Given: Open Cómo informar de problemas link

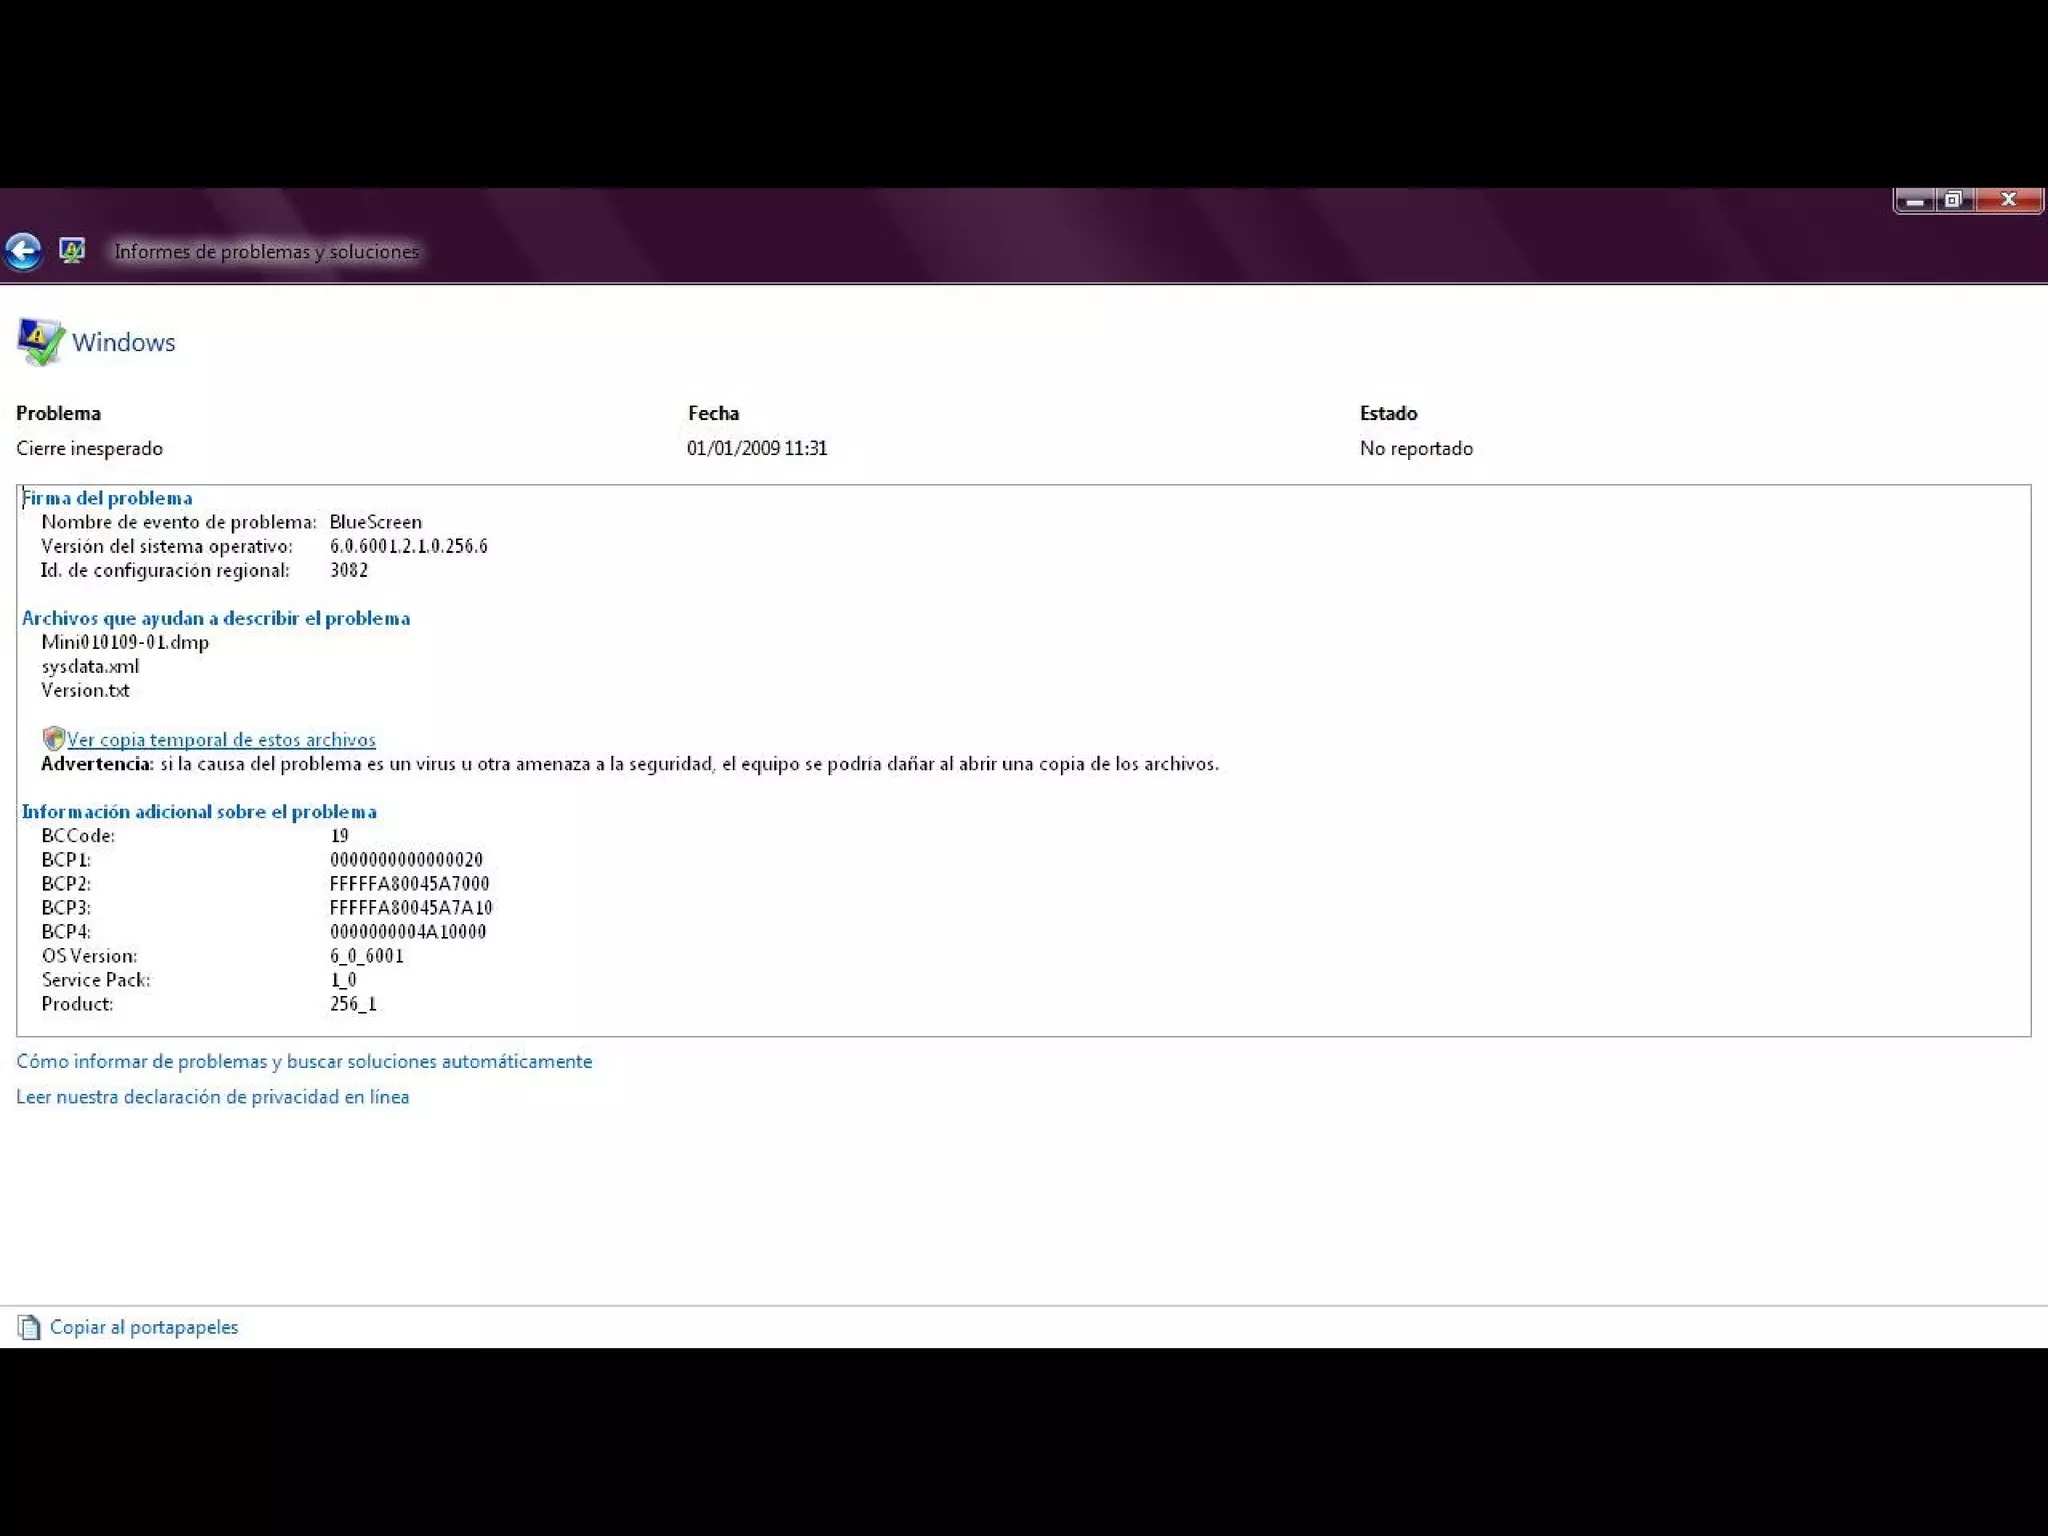Looking at the screenshot, I should pos(304,1061).
